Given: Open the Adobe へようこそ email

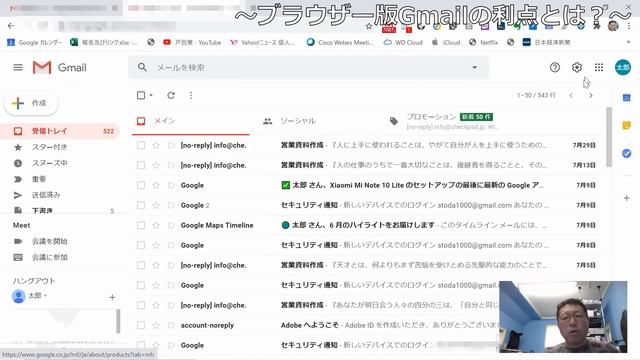Looking at the screenshot, I should pyautogui.click(x=309, y=325).
